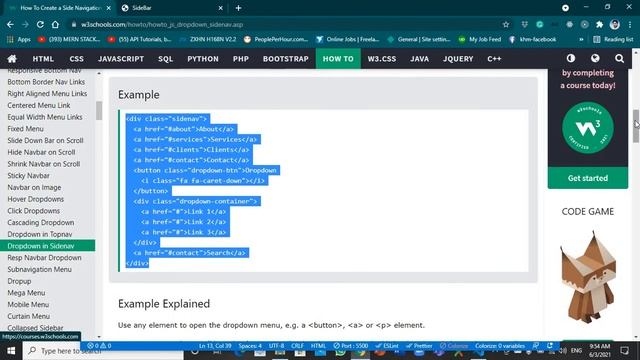Image resolution: width=640 pixels, height=360 pixels.
Task: Open Slide Down Bar on Scroll link
Action: tap(45, 140)
